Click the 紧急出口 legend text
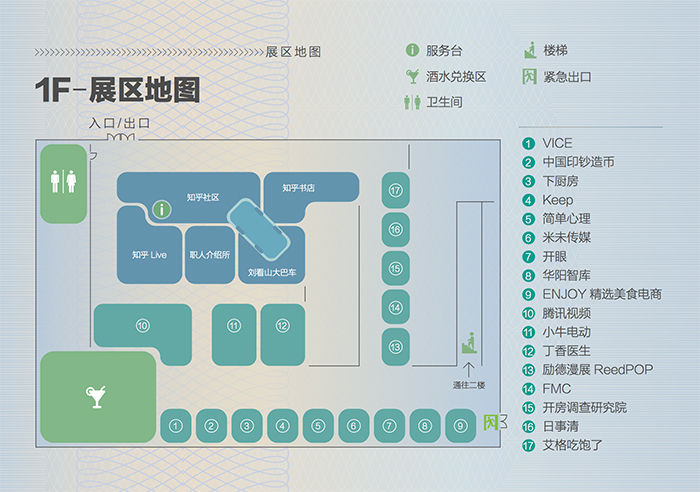700x492 pixels. click(x=567, y=77)
